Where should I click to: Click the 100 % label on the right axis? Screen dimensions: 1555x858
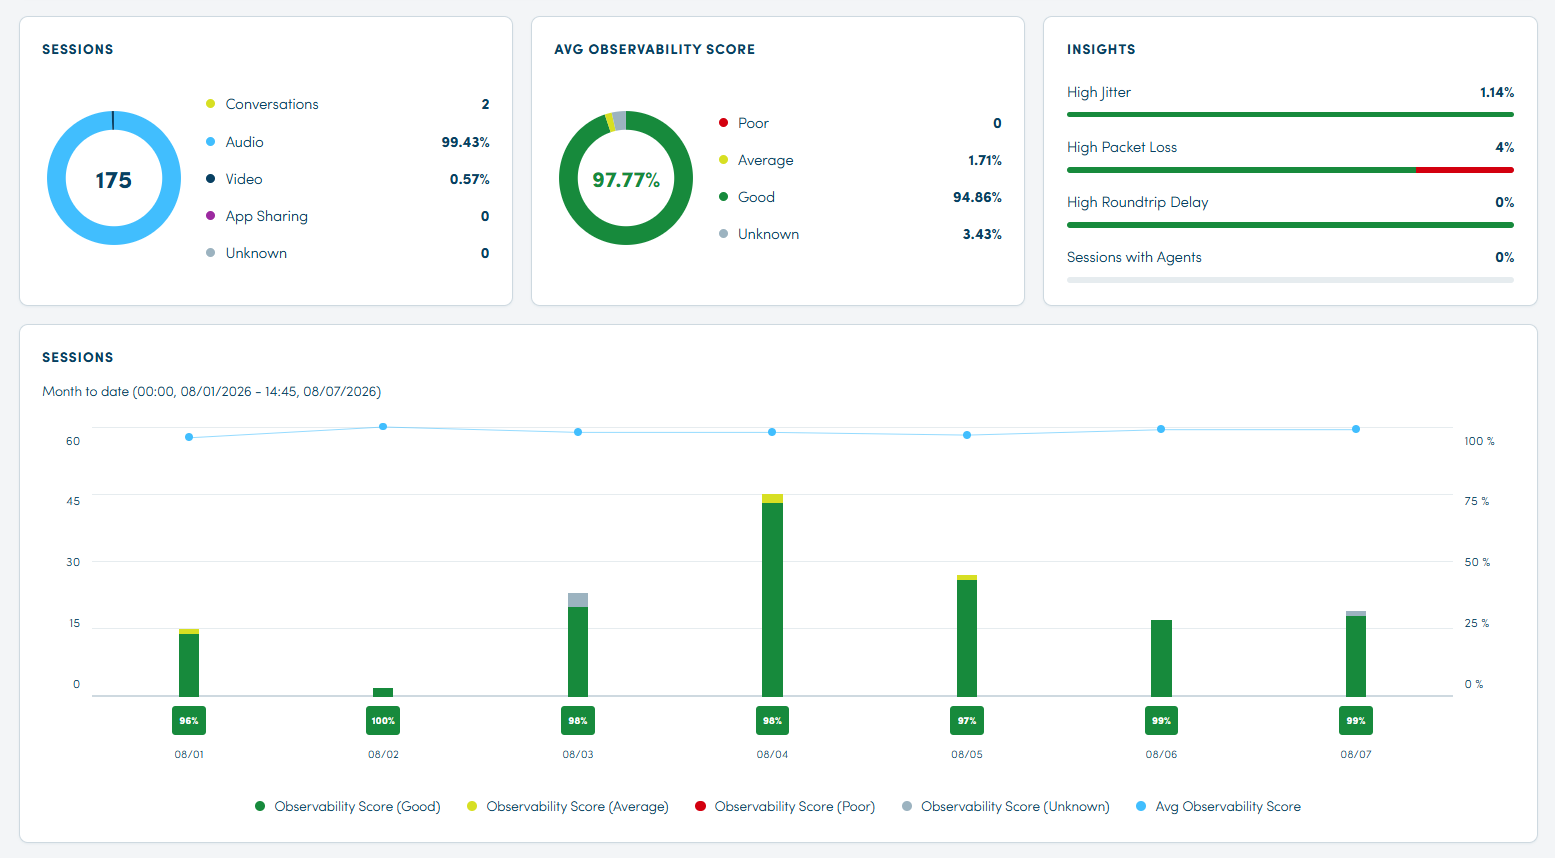click(x=1479, y=441)
